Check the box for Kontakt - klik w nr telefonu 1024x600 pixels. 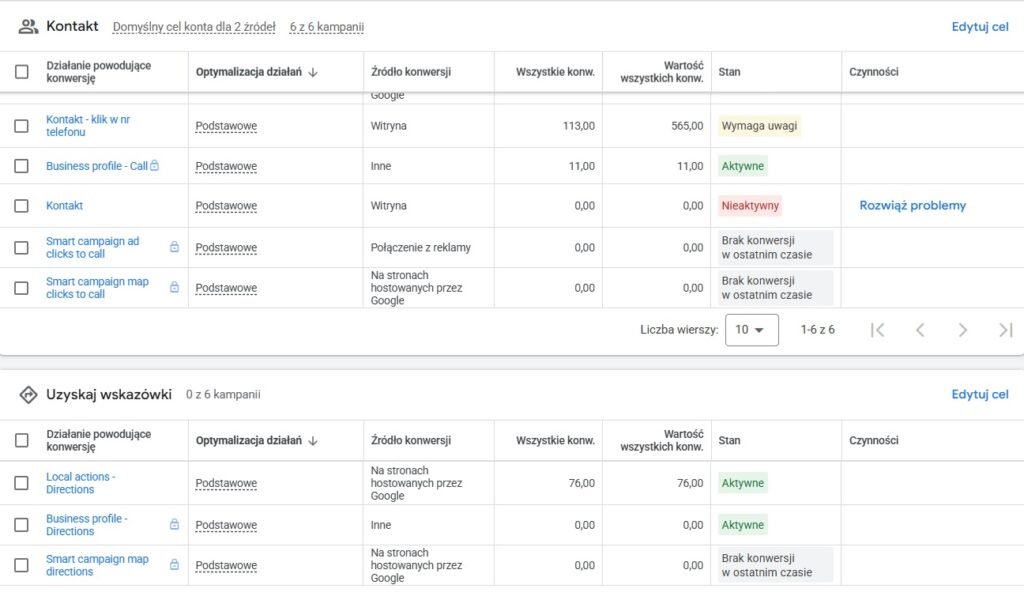[21, 126]
